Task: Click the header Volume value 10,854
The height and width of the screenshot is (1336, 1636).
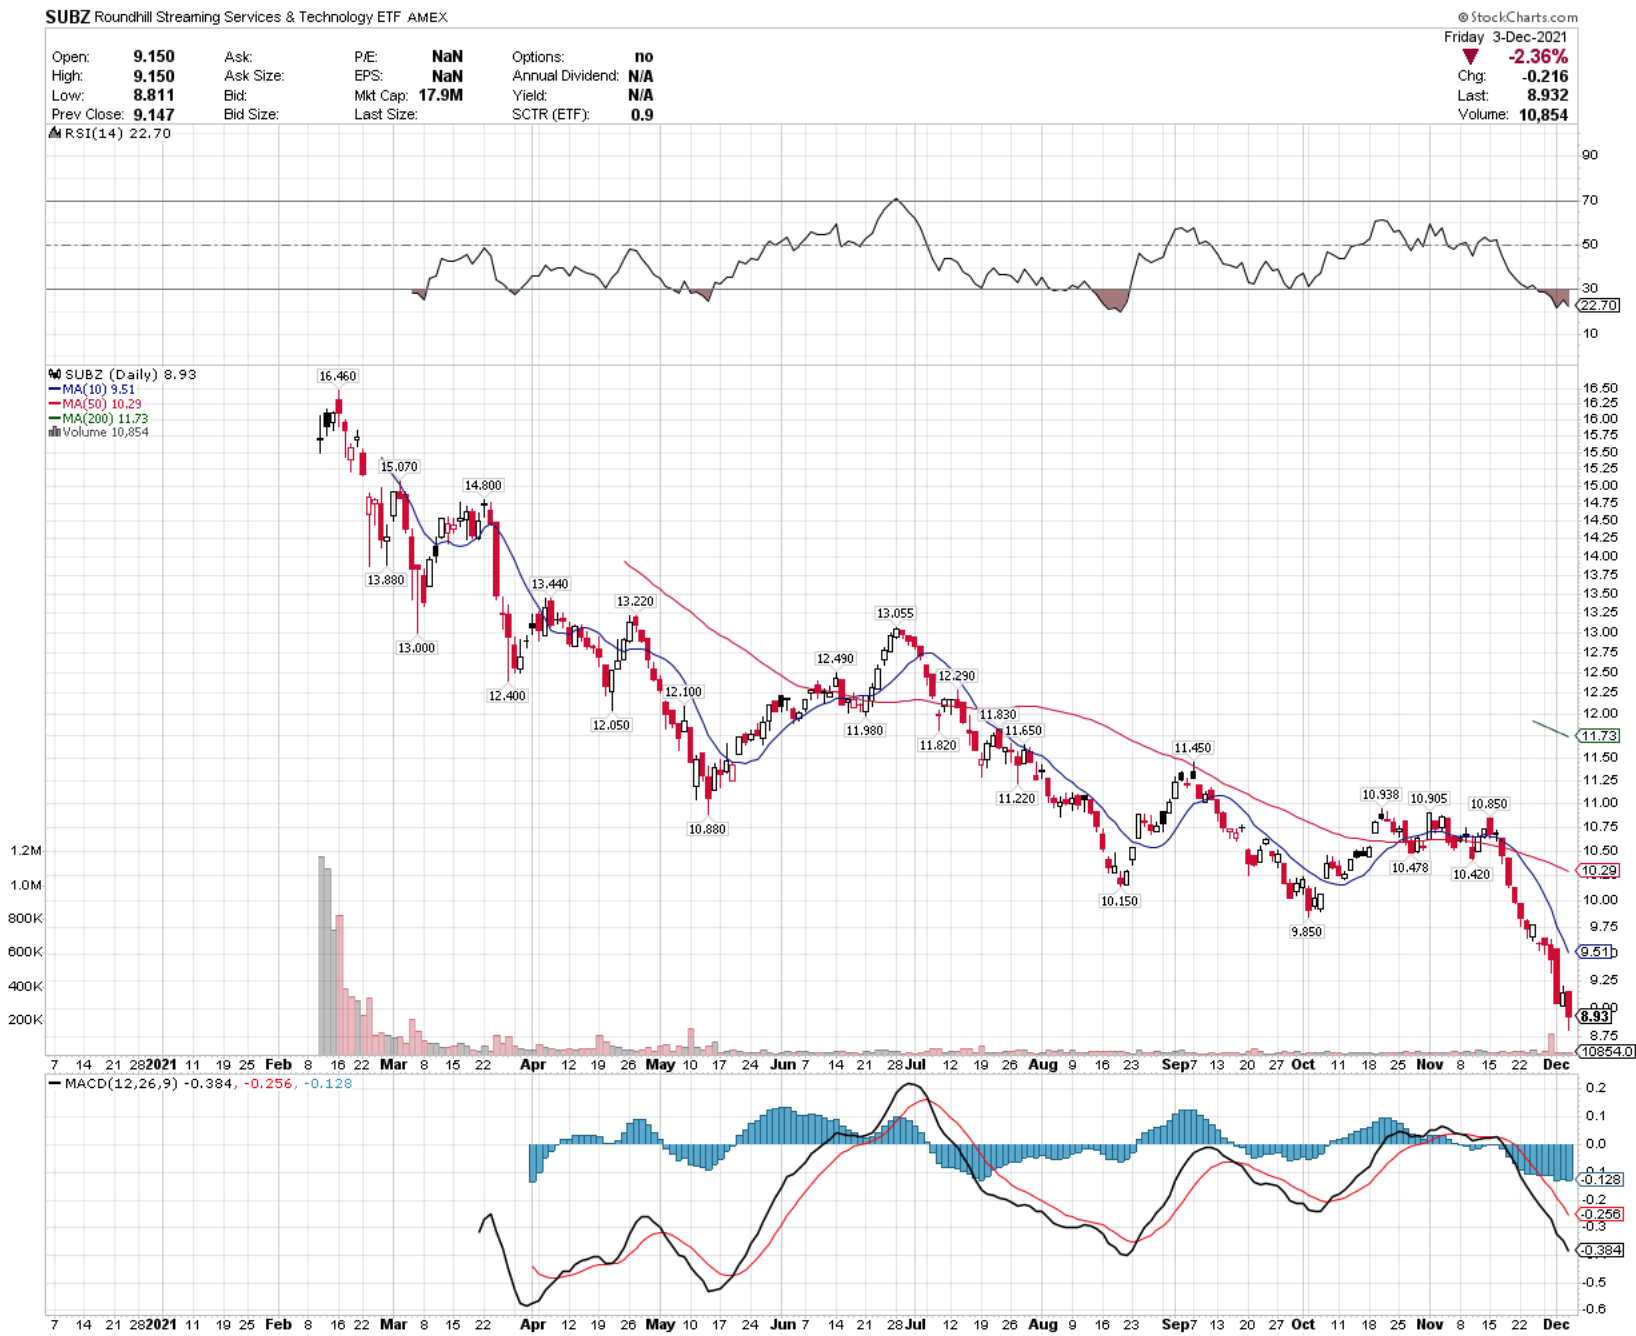Action: tap(1543, 114)
